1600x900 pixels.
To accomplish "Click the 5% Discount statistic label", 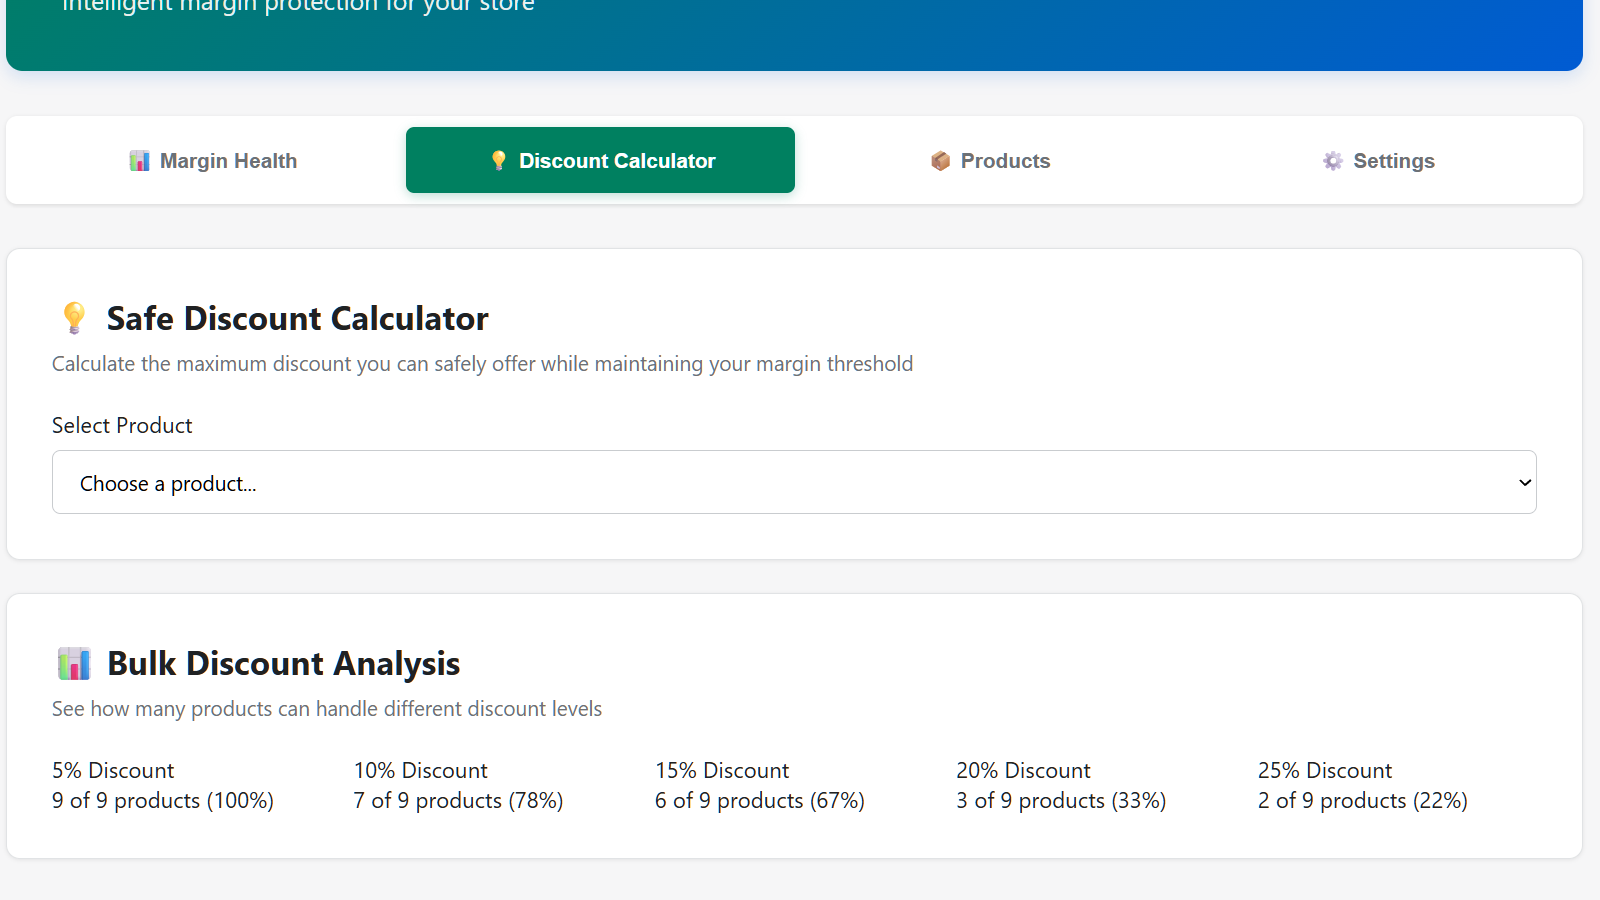I will [x=113, y=770].
